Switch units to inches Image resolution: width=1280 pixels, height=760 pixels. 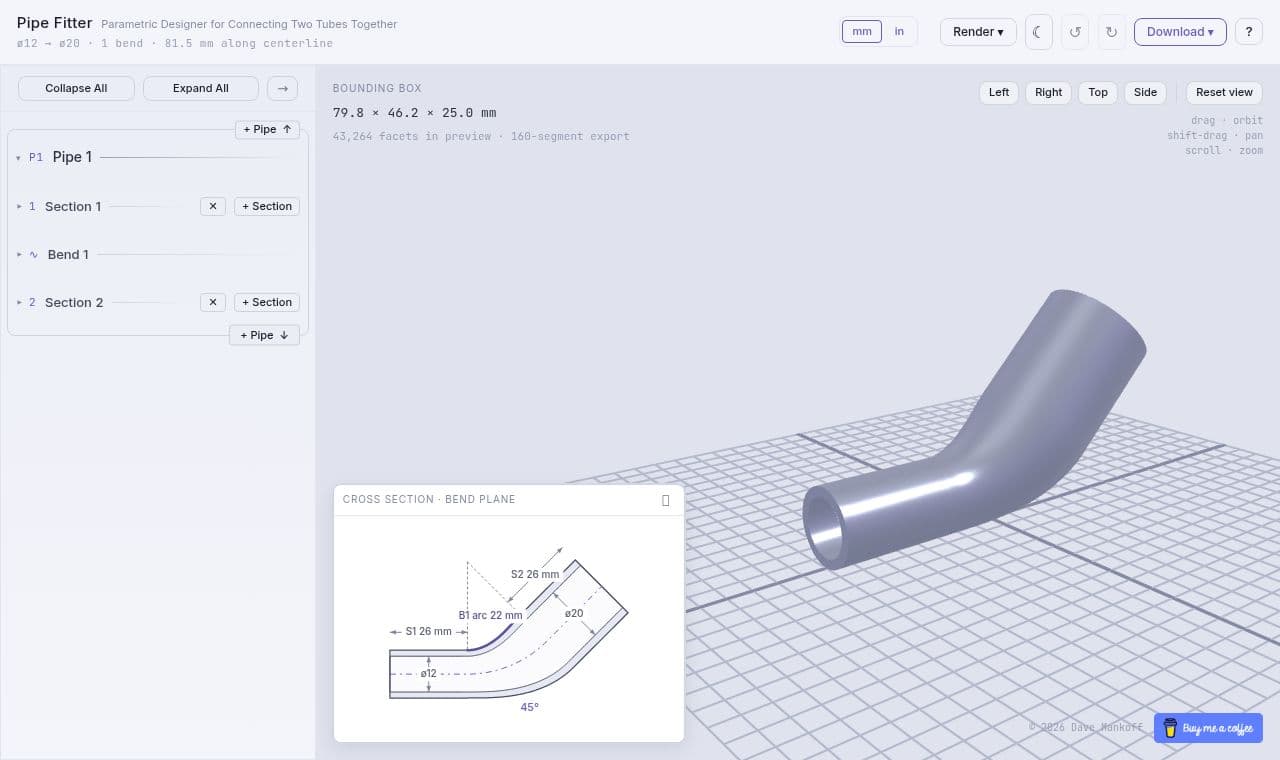(x=899, y=31)
